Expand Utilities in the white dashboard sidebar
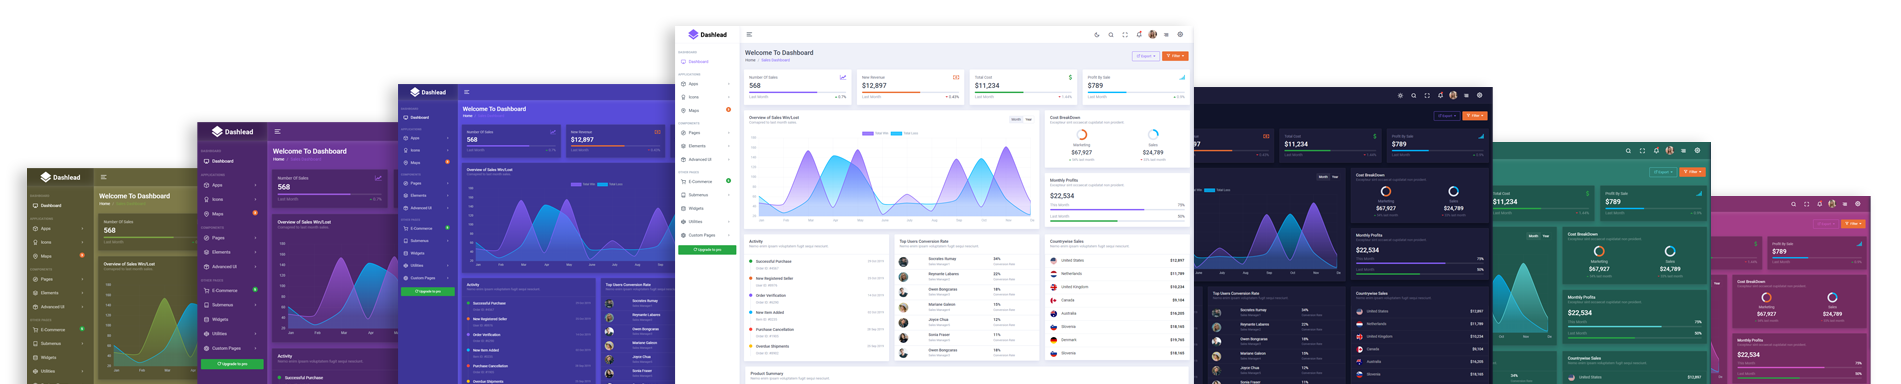This screenshot has width=1901, height=384. click(706, 222)
